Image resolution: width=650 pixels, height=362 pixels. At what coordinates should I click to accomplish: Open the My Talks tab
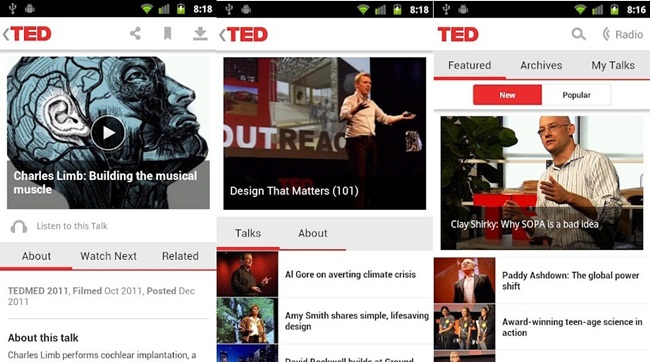pyautogui.click(x=613, y=66)
